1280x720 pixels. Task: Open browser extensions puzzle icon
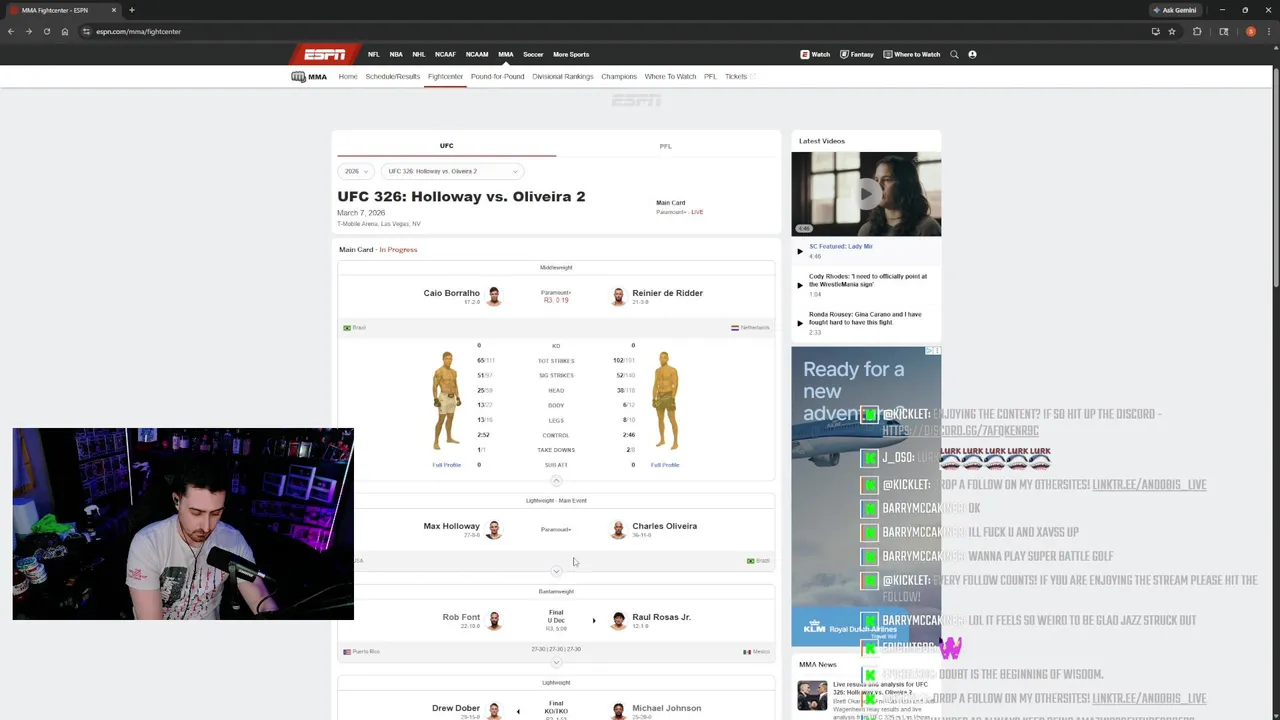(x=1197, y=31)
